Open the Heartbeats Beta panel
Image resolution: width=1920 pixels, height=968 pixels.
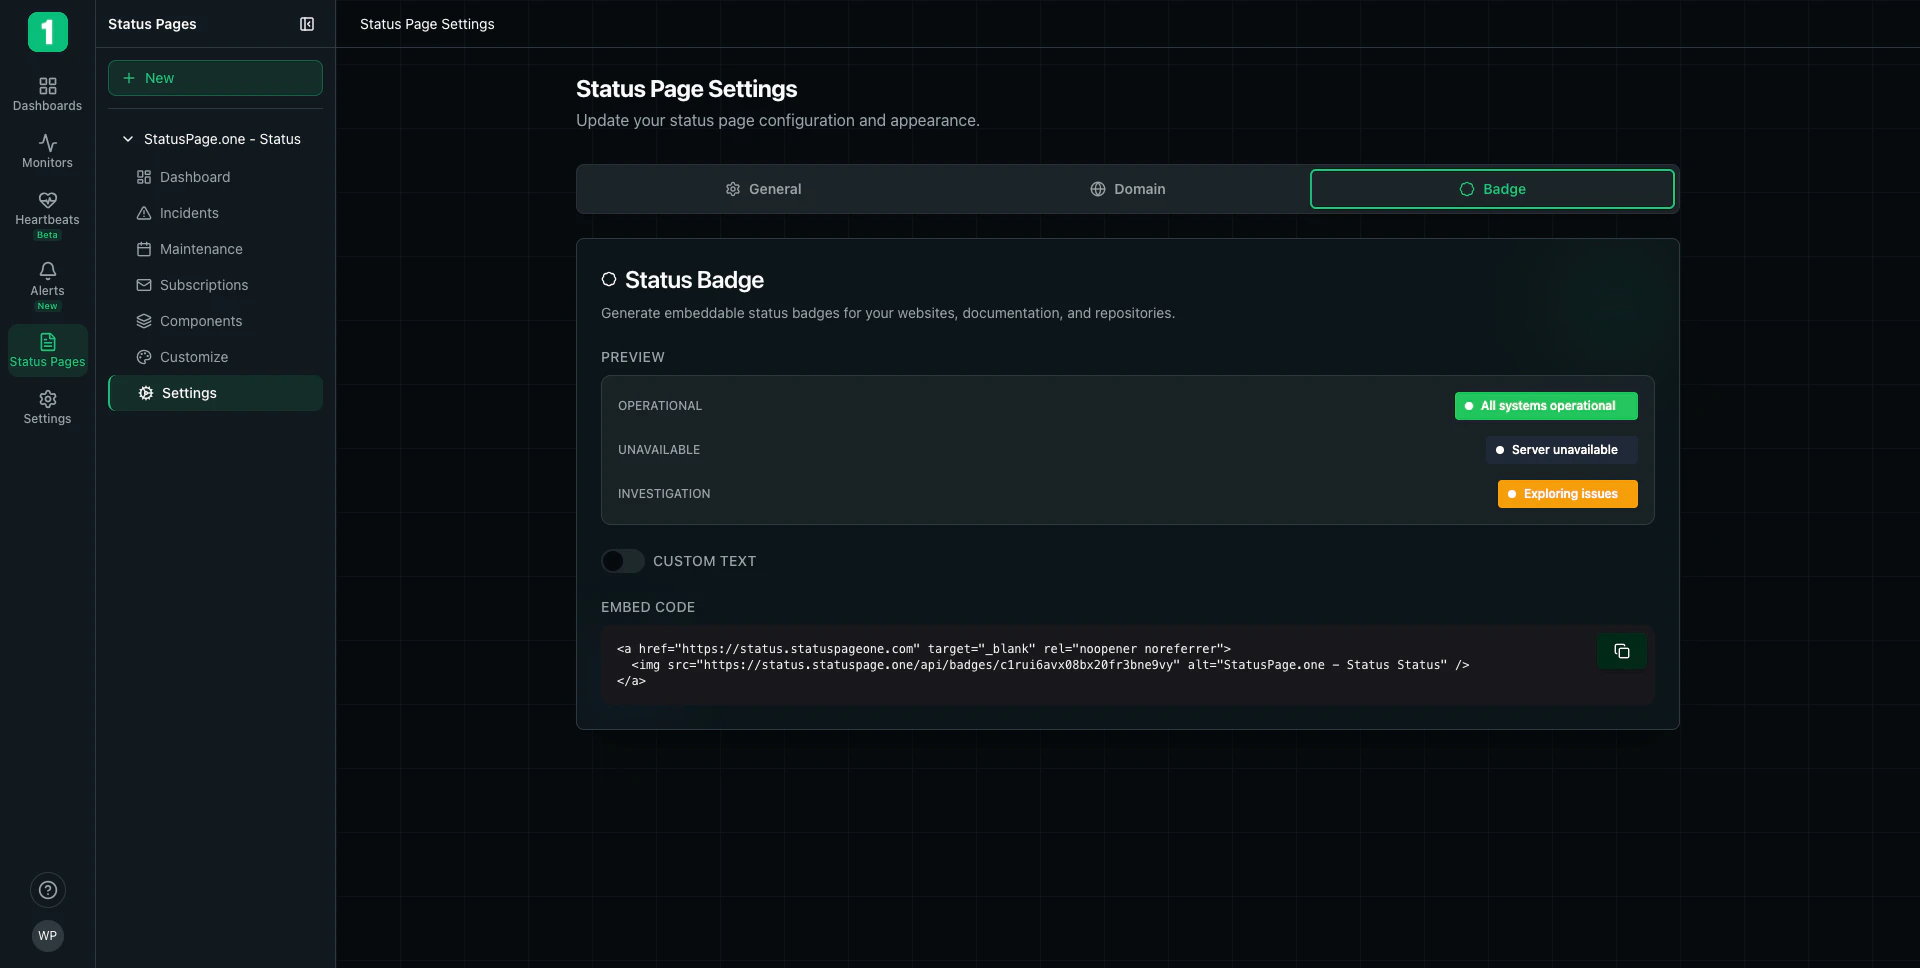coord(47,213)
